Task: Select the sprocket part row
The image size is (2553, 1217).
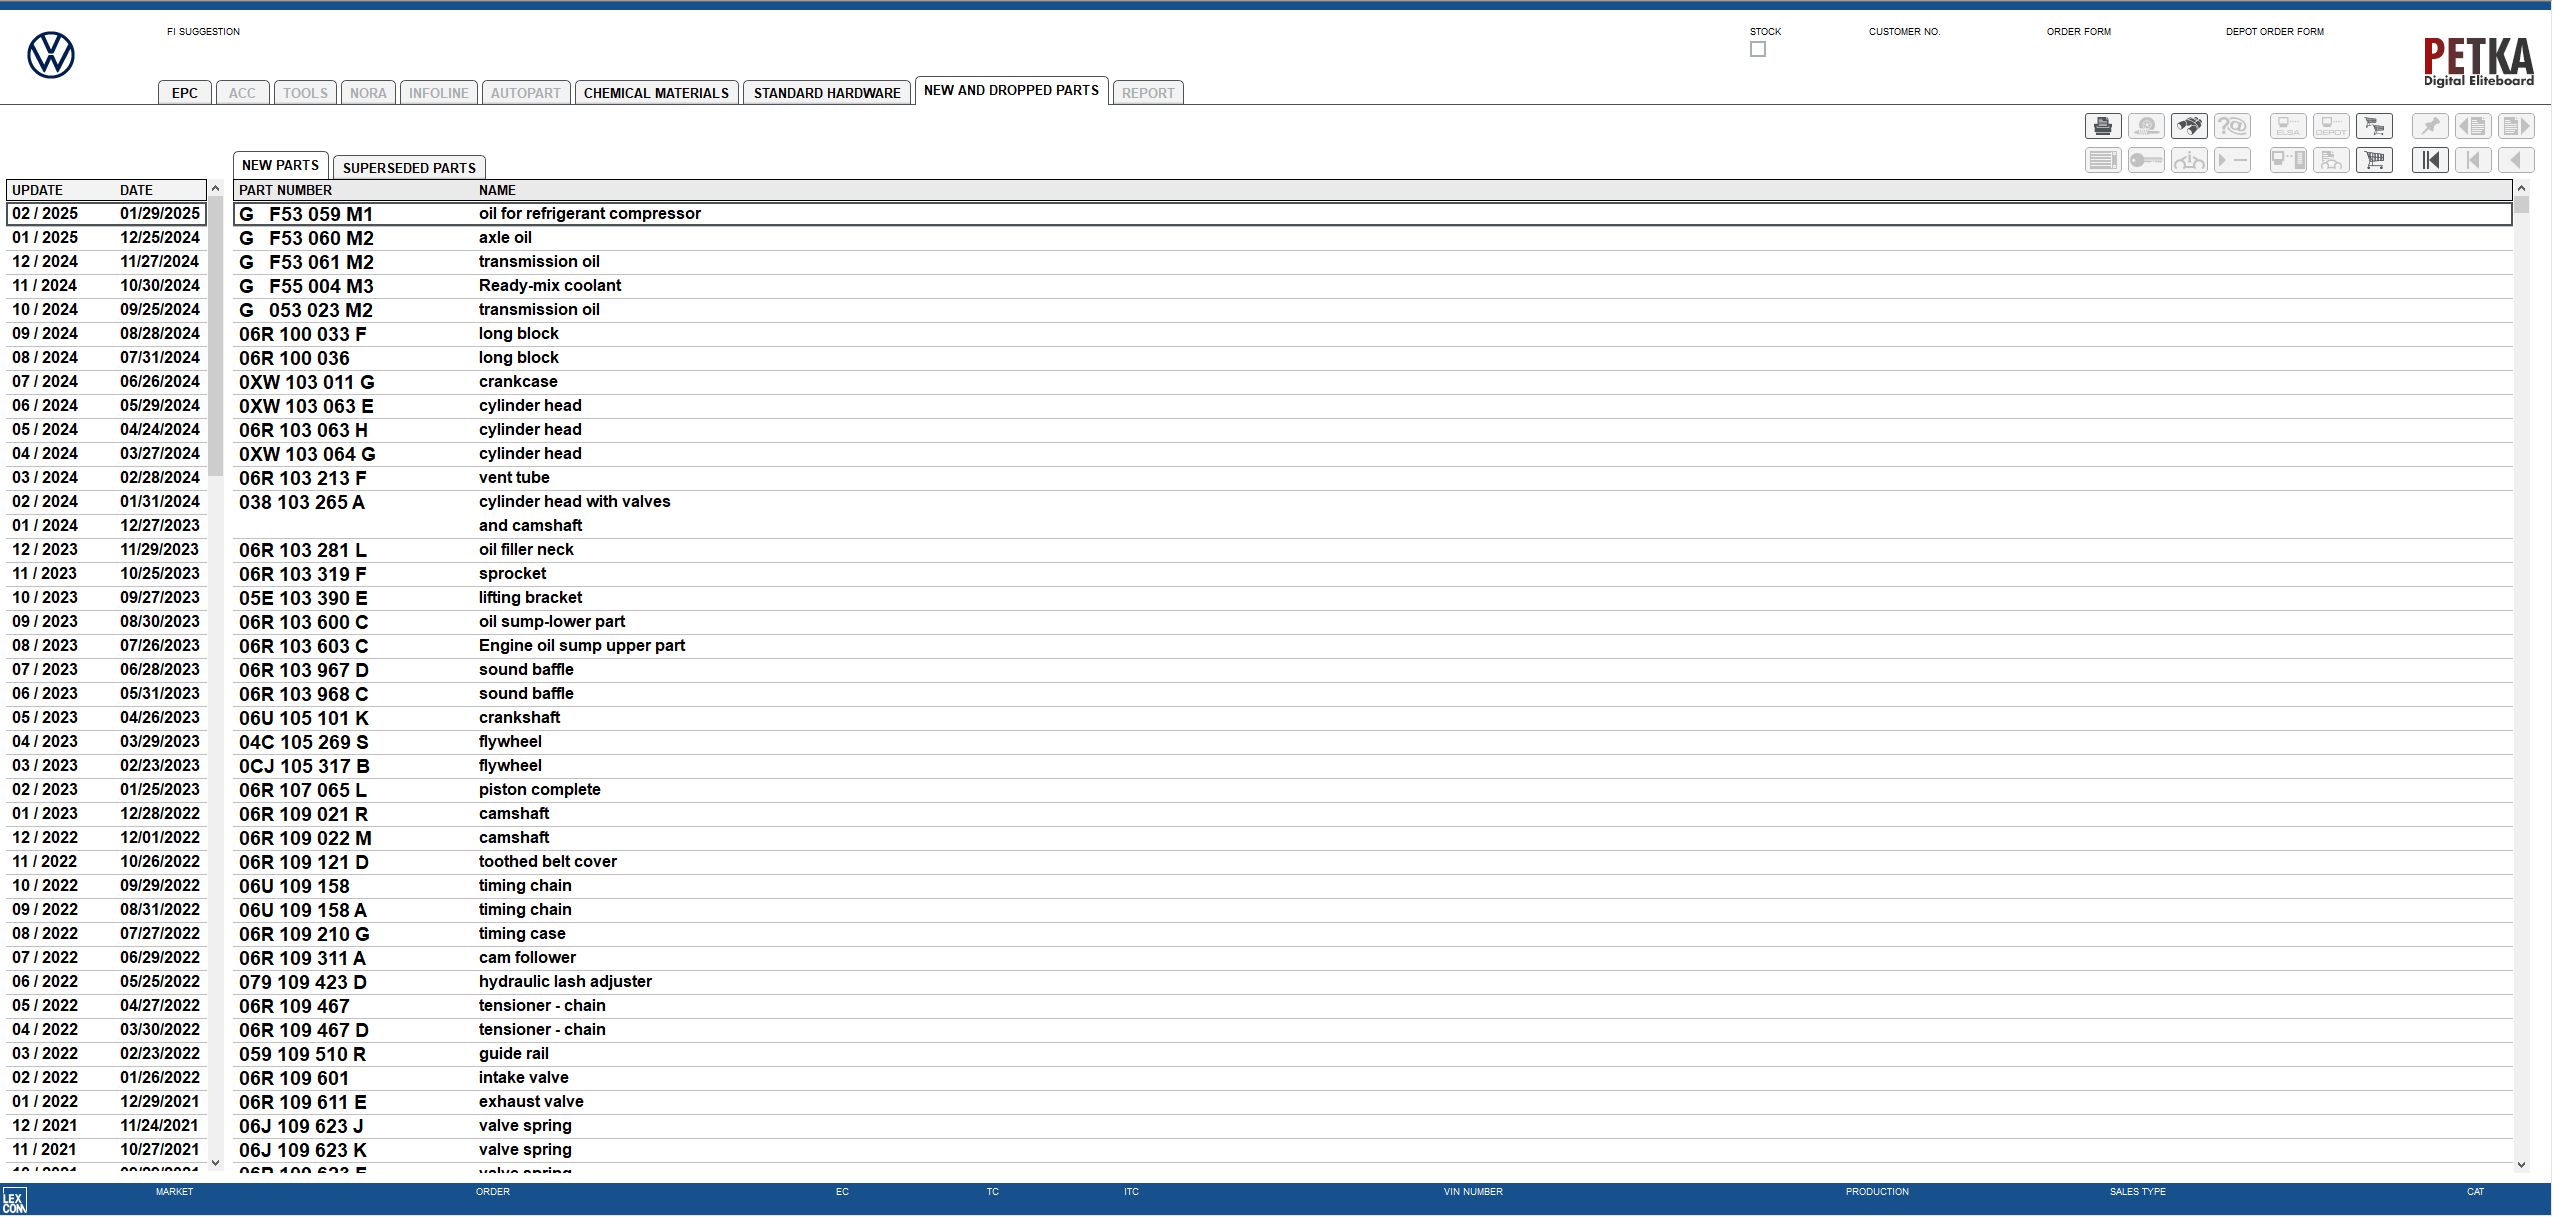Action: (x=1373, y=574)
